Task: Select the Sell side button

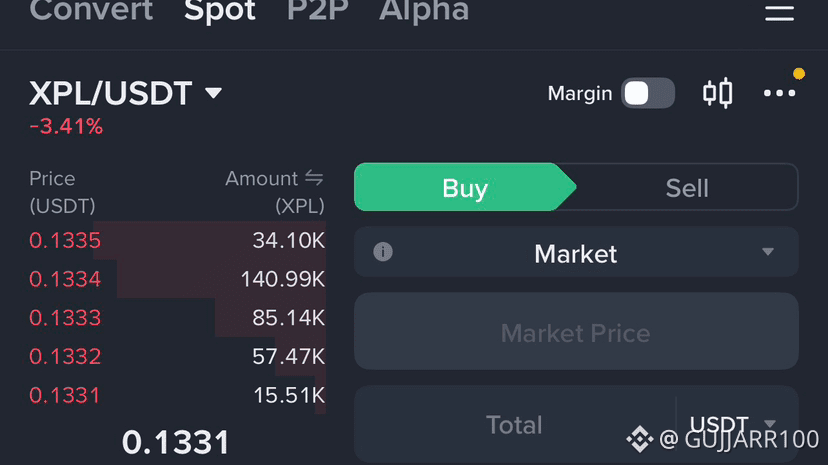Action: [x=687, y=188]
